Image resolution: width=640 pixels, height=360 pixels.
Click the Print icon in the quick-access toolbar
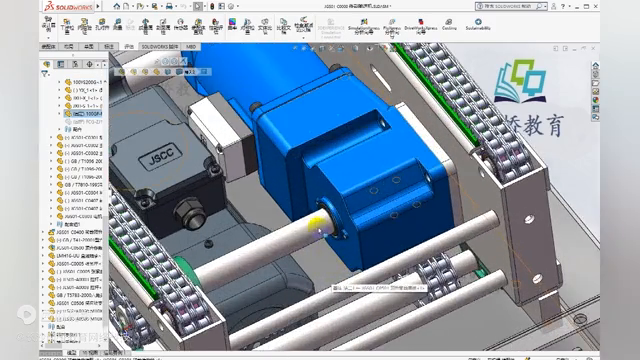[169, 6]
